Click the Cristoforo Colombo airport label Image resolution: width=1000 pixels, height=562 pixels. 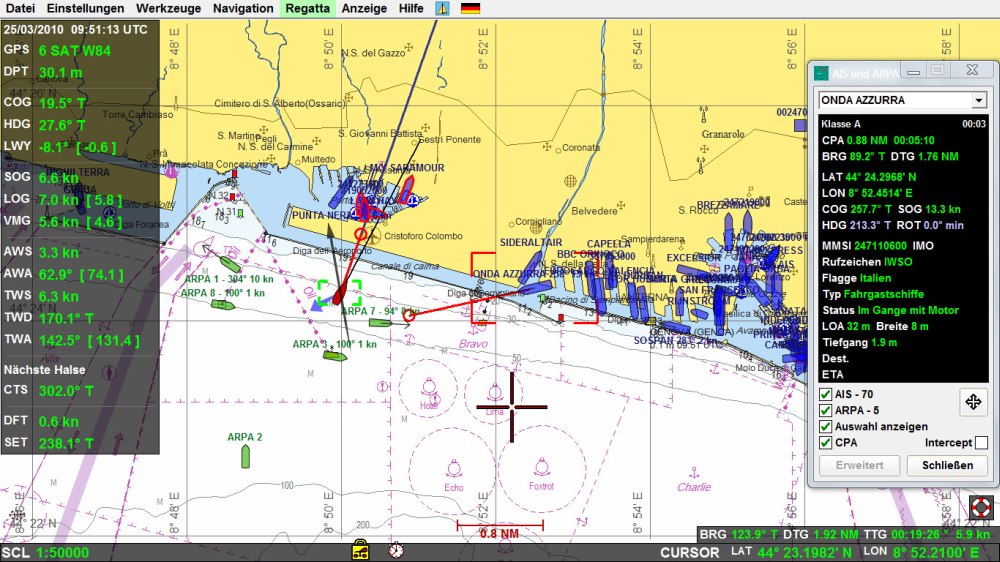pyautogui.click(x=423, y=236)
